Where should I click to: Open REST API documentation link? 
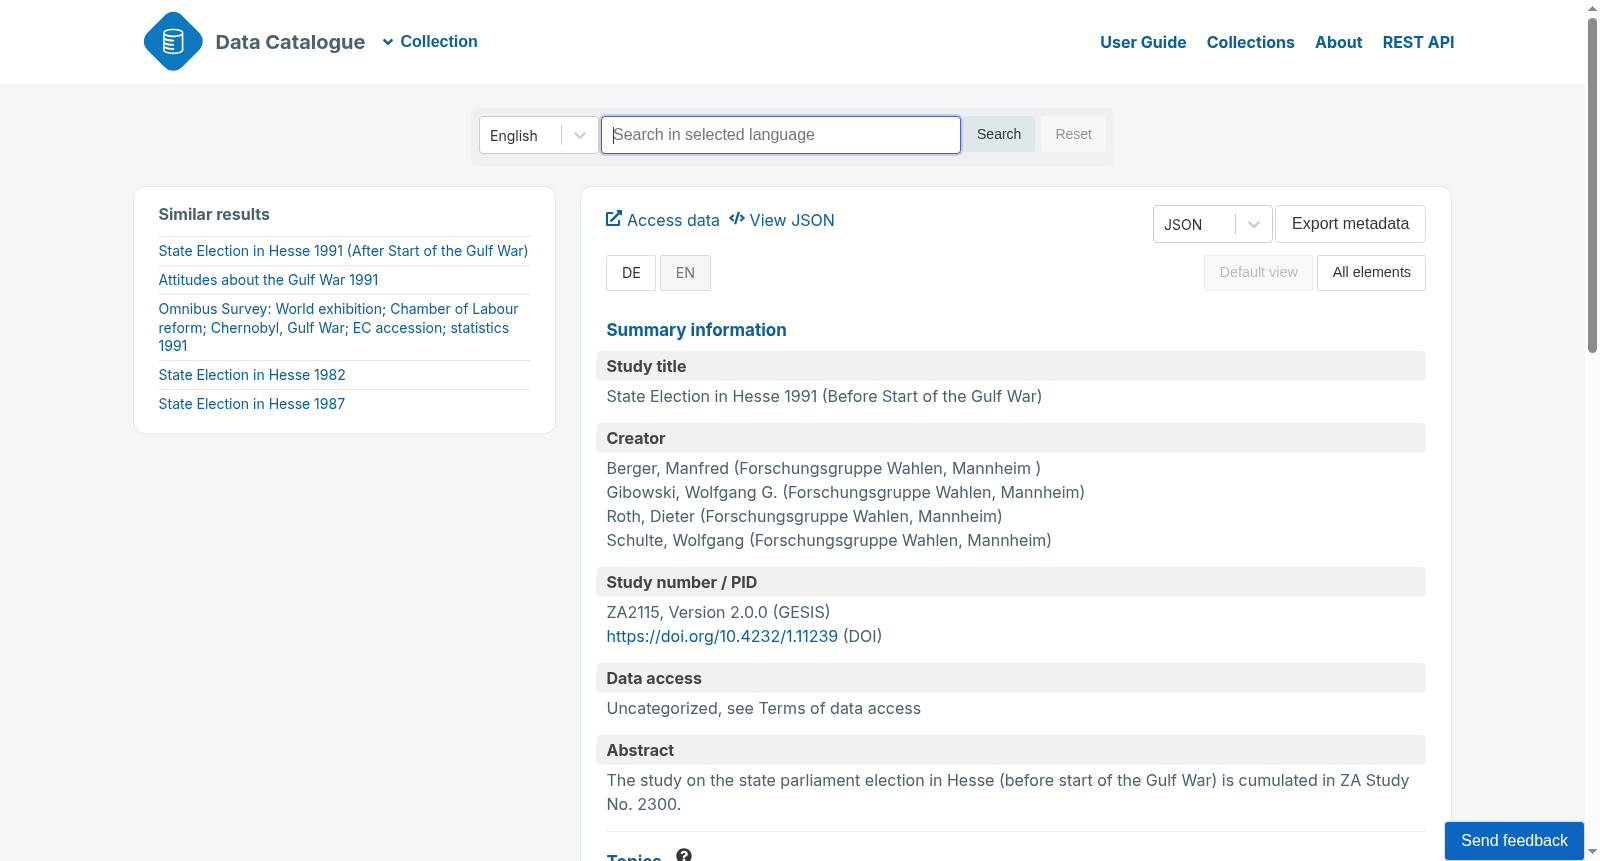(1418, 42)
